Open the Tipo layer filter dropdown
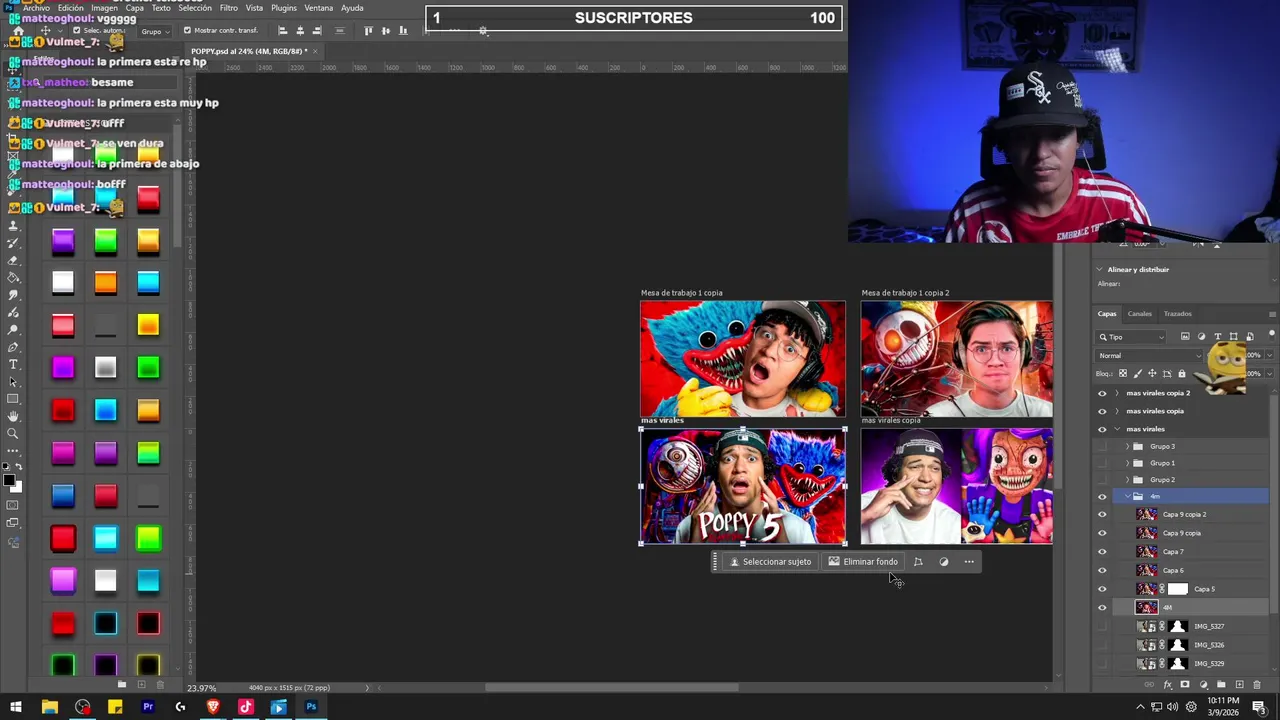The height and width of the screenshot is (720, 1280). tap(1131, 337)
